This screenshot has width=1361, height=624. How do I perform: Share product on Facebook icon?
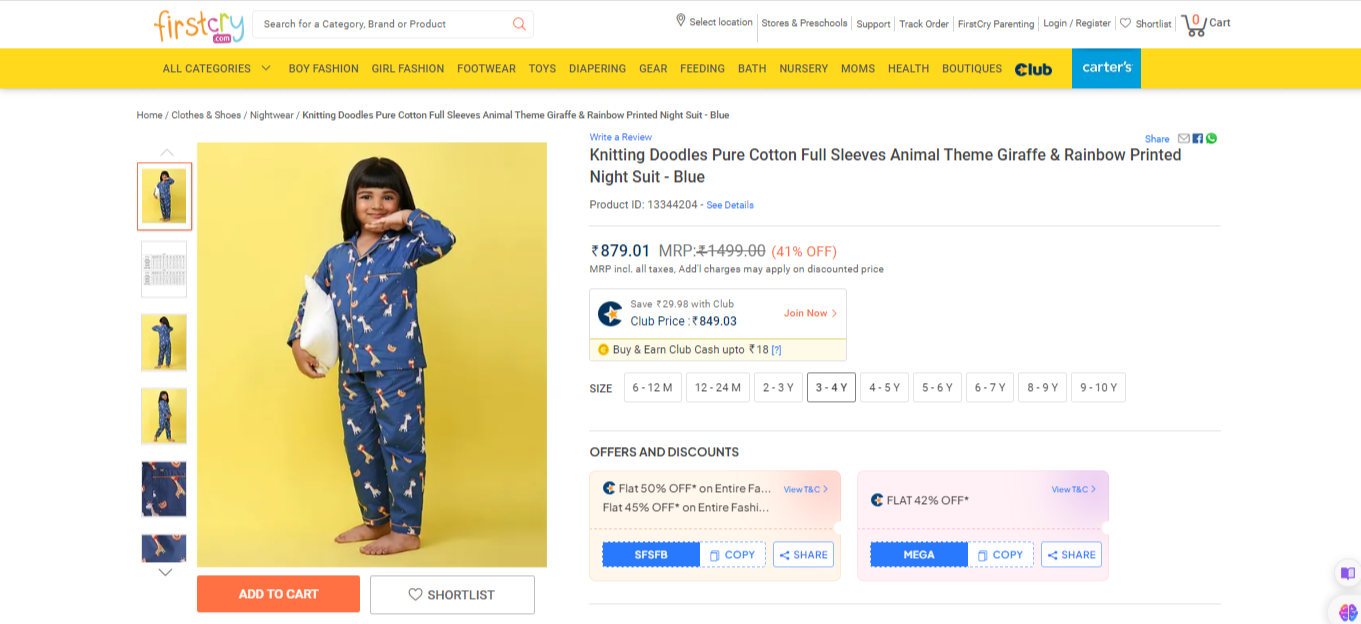pos(1198,138)
